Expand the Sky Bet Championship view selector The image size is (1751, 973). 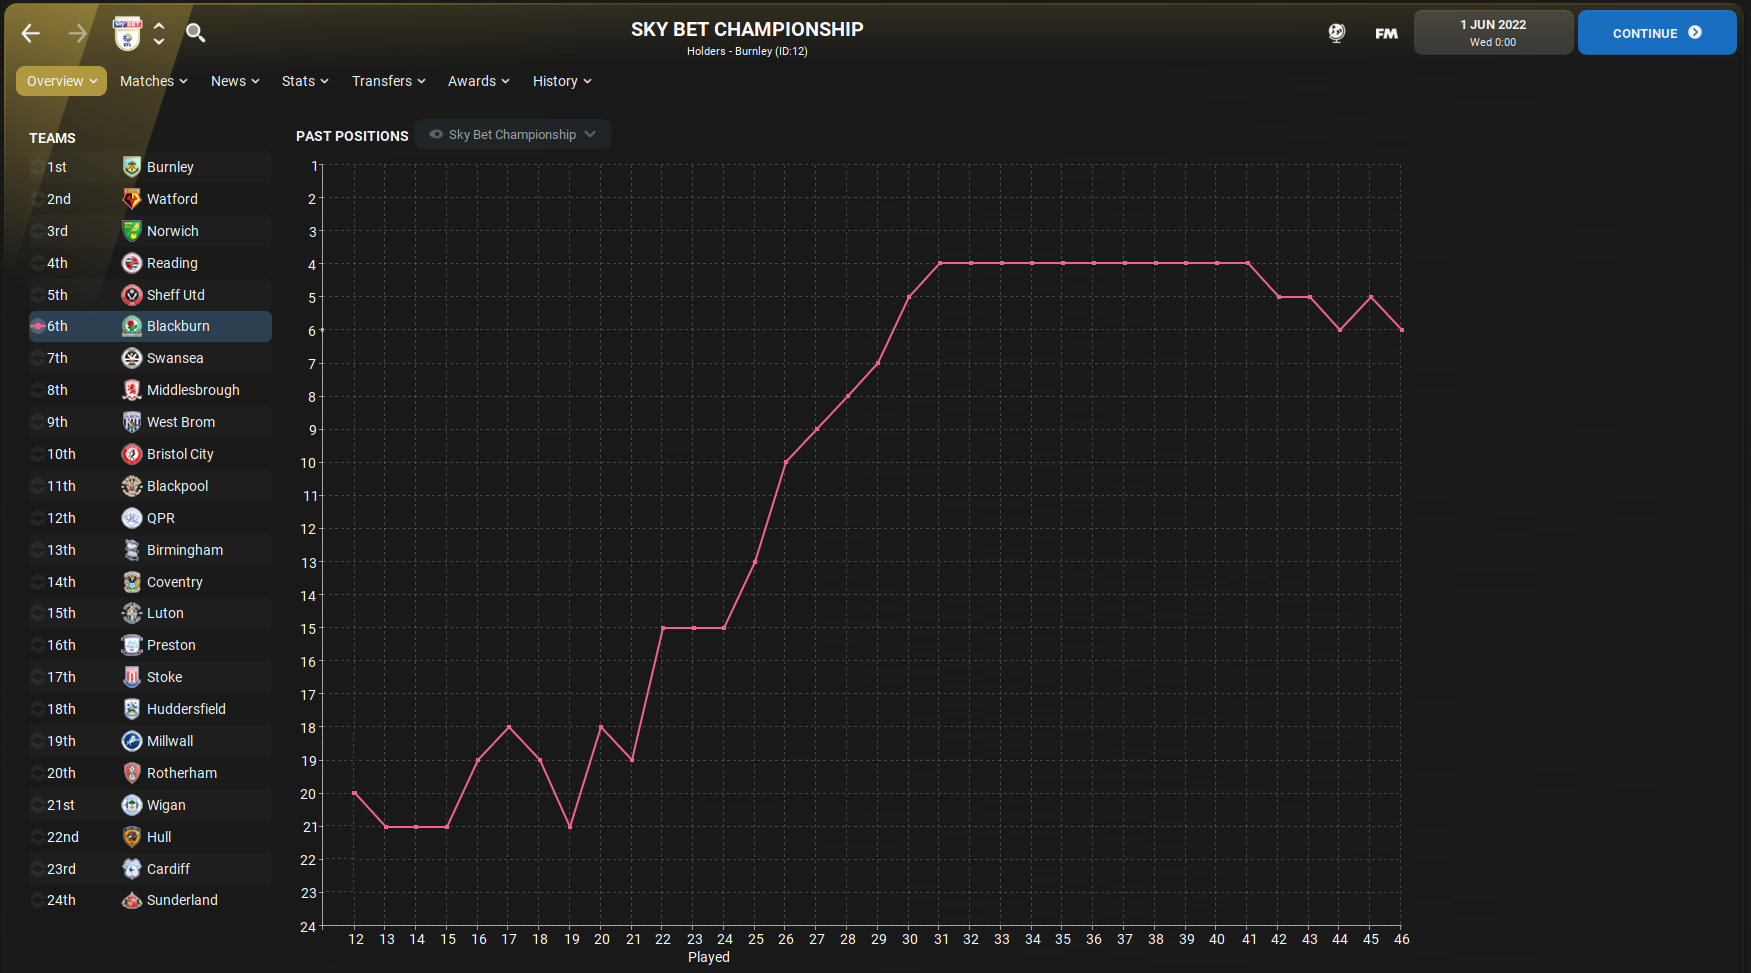513,134
